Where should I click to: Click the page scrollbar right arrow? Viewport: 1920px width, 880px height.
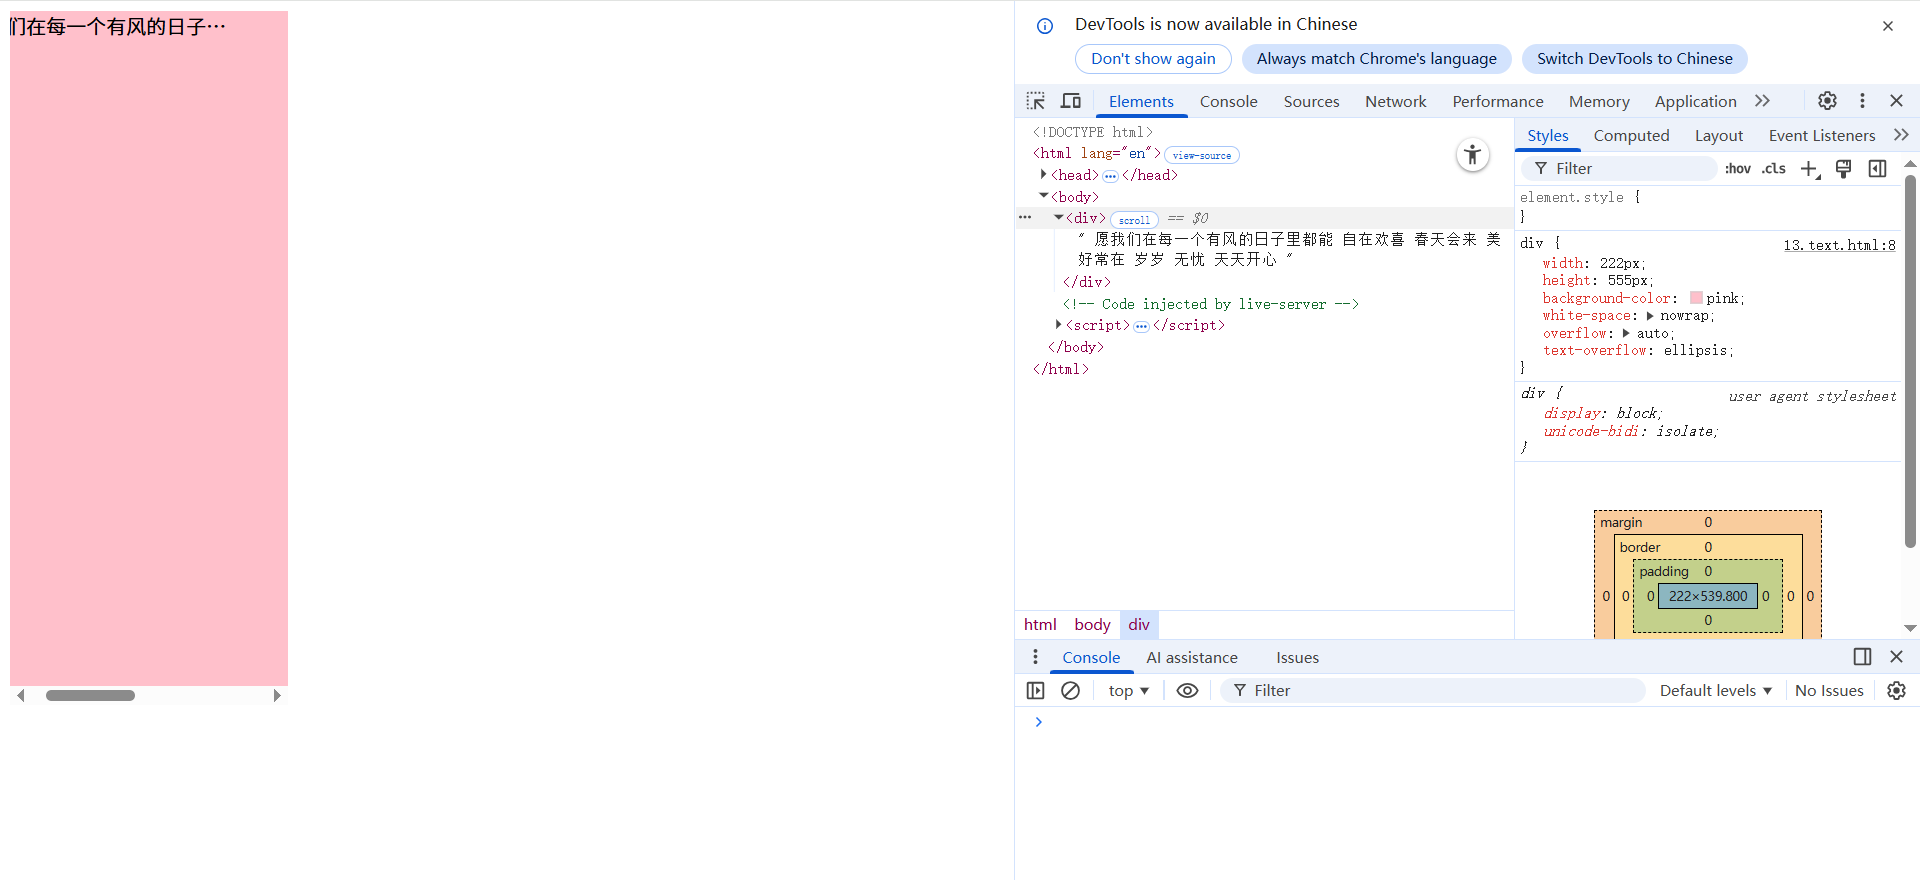tap(277, 695)
